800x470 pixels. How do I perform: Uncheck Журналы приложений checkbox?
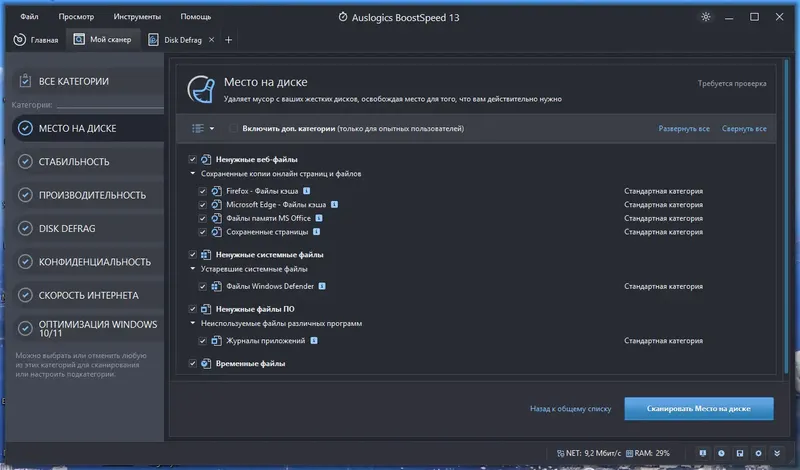pyautogui.click(x=203, y=341)
